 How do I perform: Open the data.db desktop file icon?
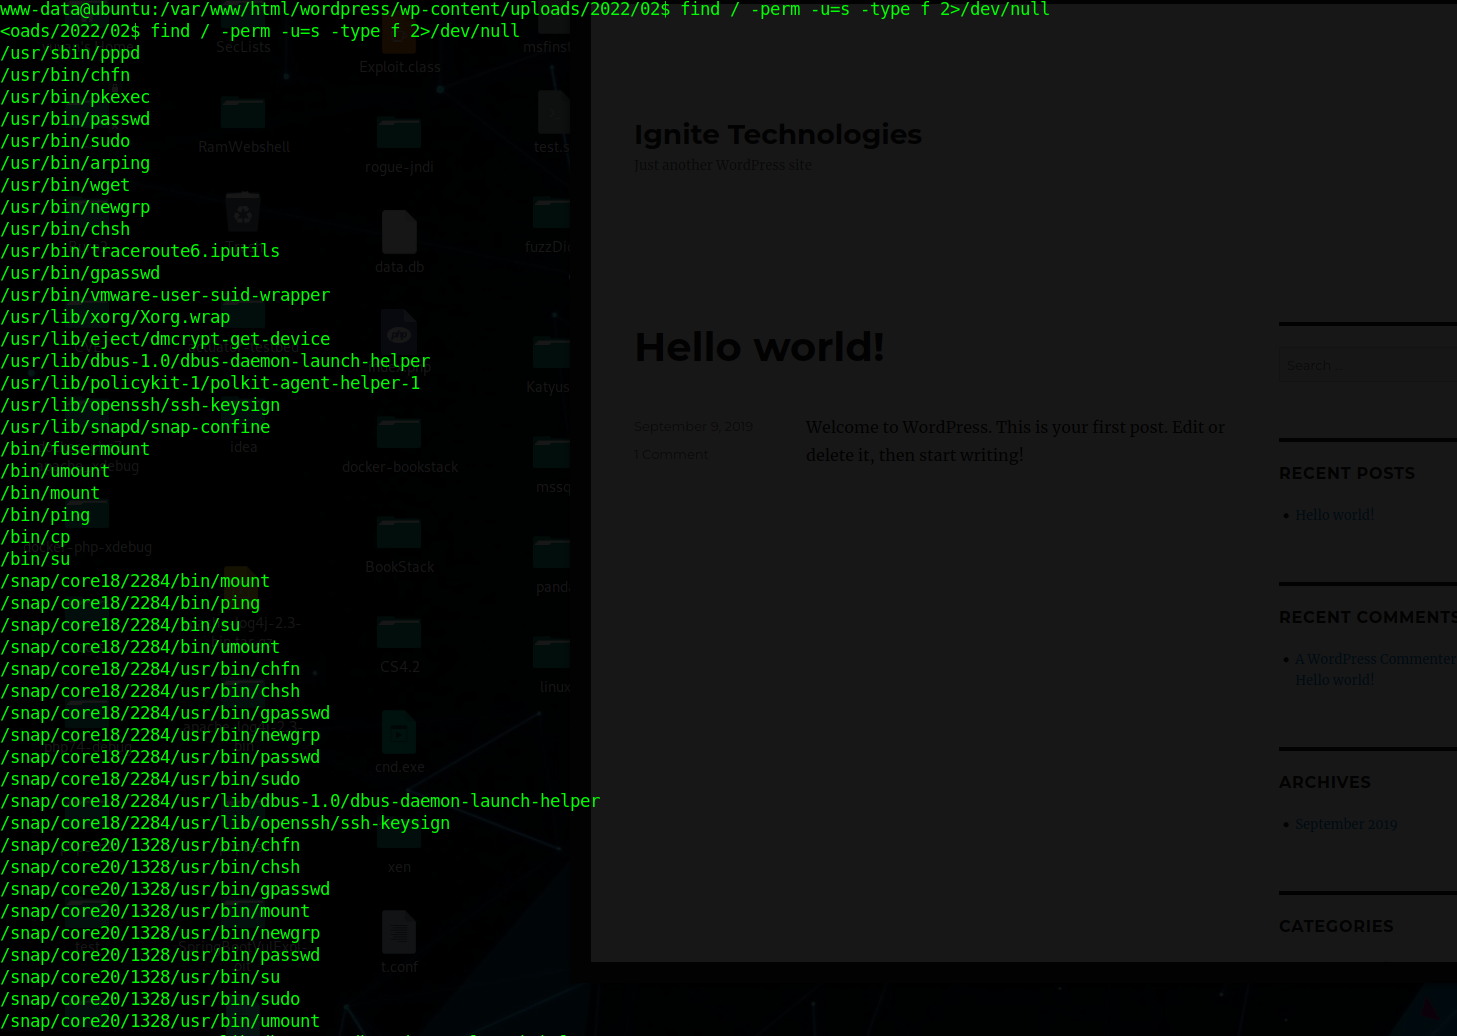tap(399, 232)
